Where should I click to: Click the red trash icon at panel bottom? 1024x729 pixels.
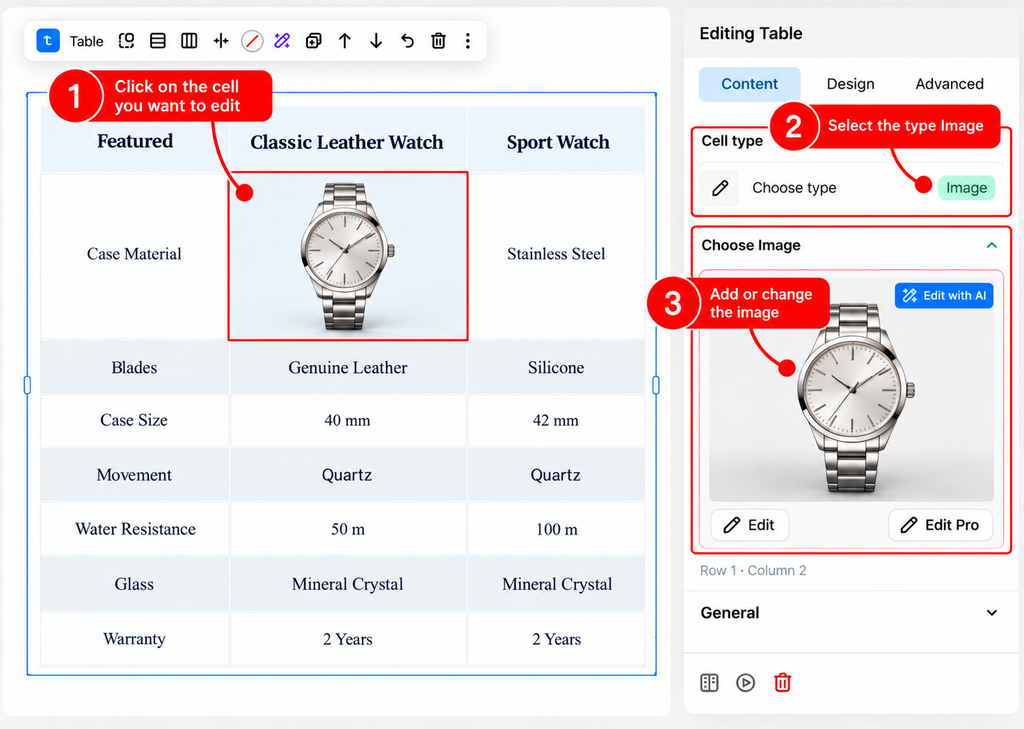[782, 683]
